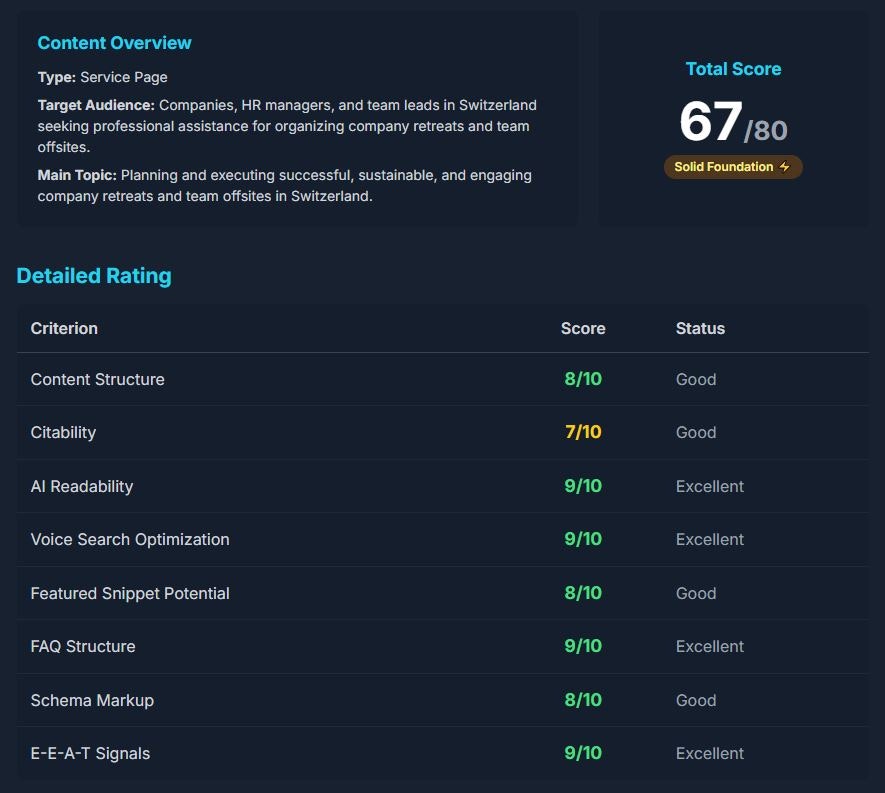Click the Detailed Rating section heading
This screenshot has height=793, width=885.
coord(94,276)
